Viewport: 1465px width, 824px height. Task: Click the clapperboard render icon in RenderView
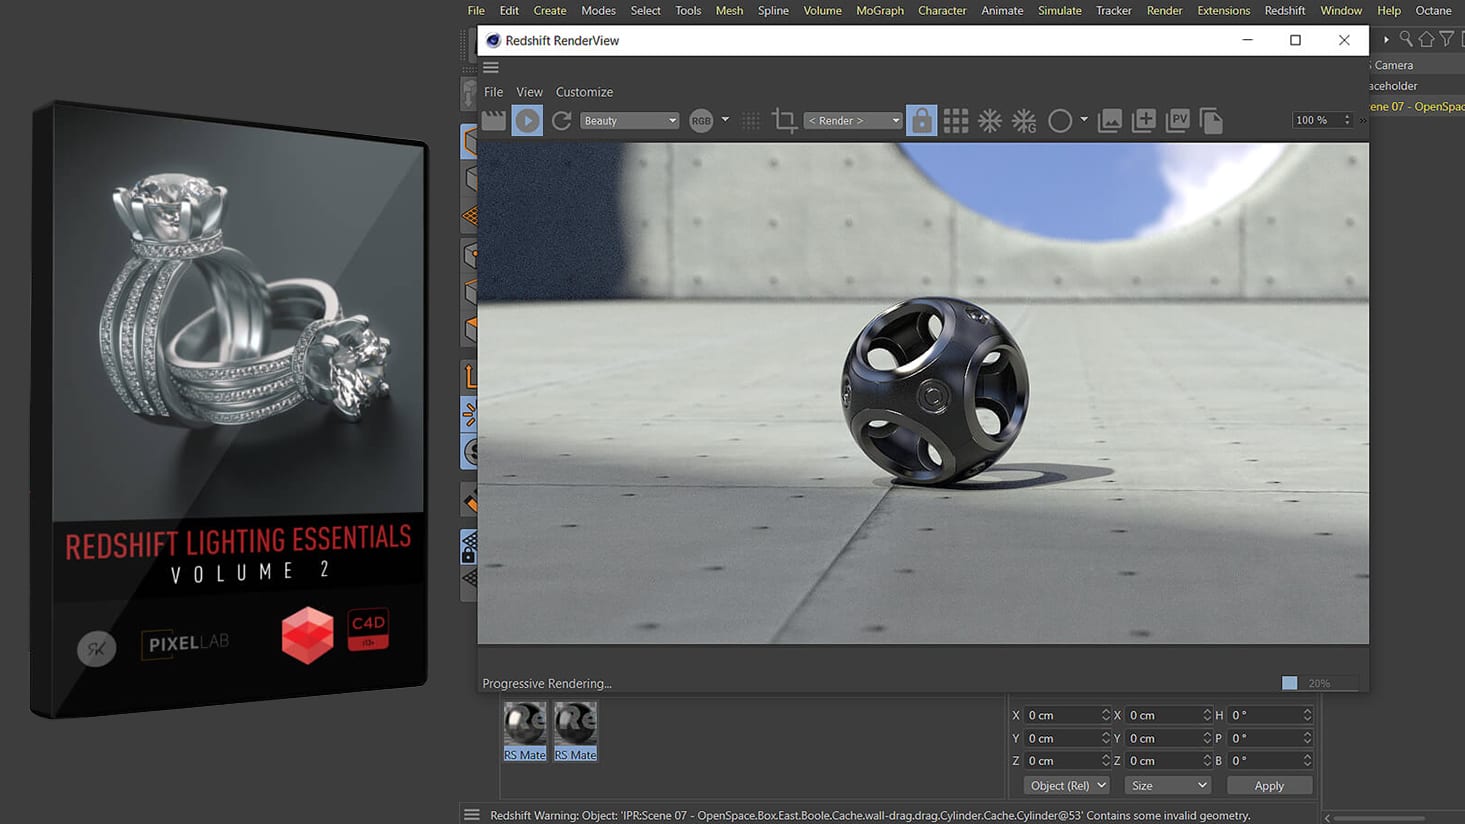(x=494, y=121)
